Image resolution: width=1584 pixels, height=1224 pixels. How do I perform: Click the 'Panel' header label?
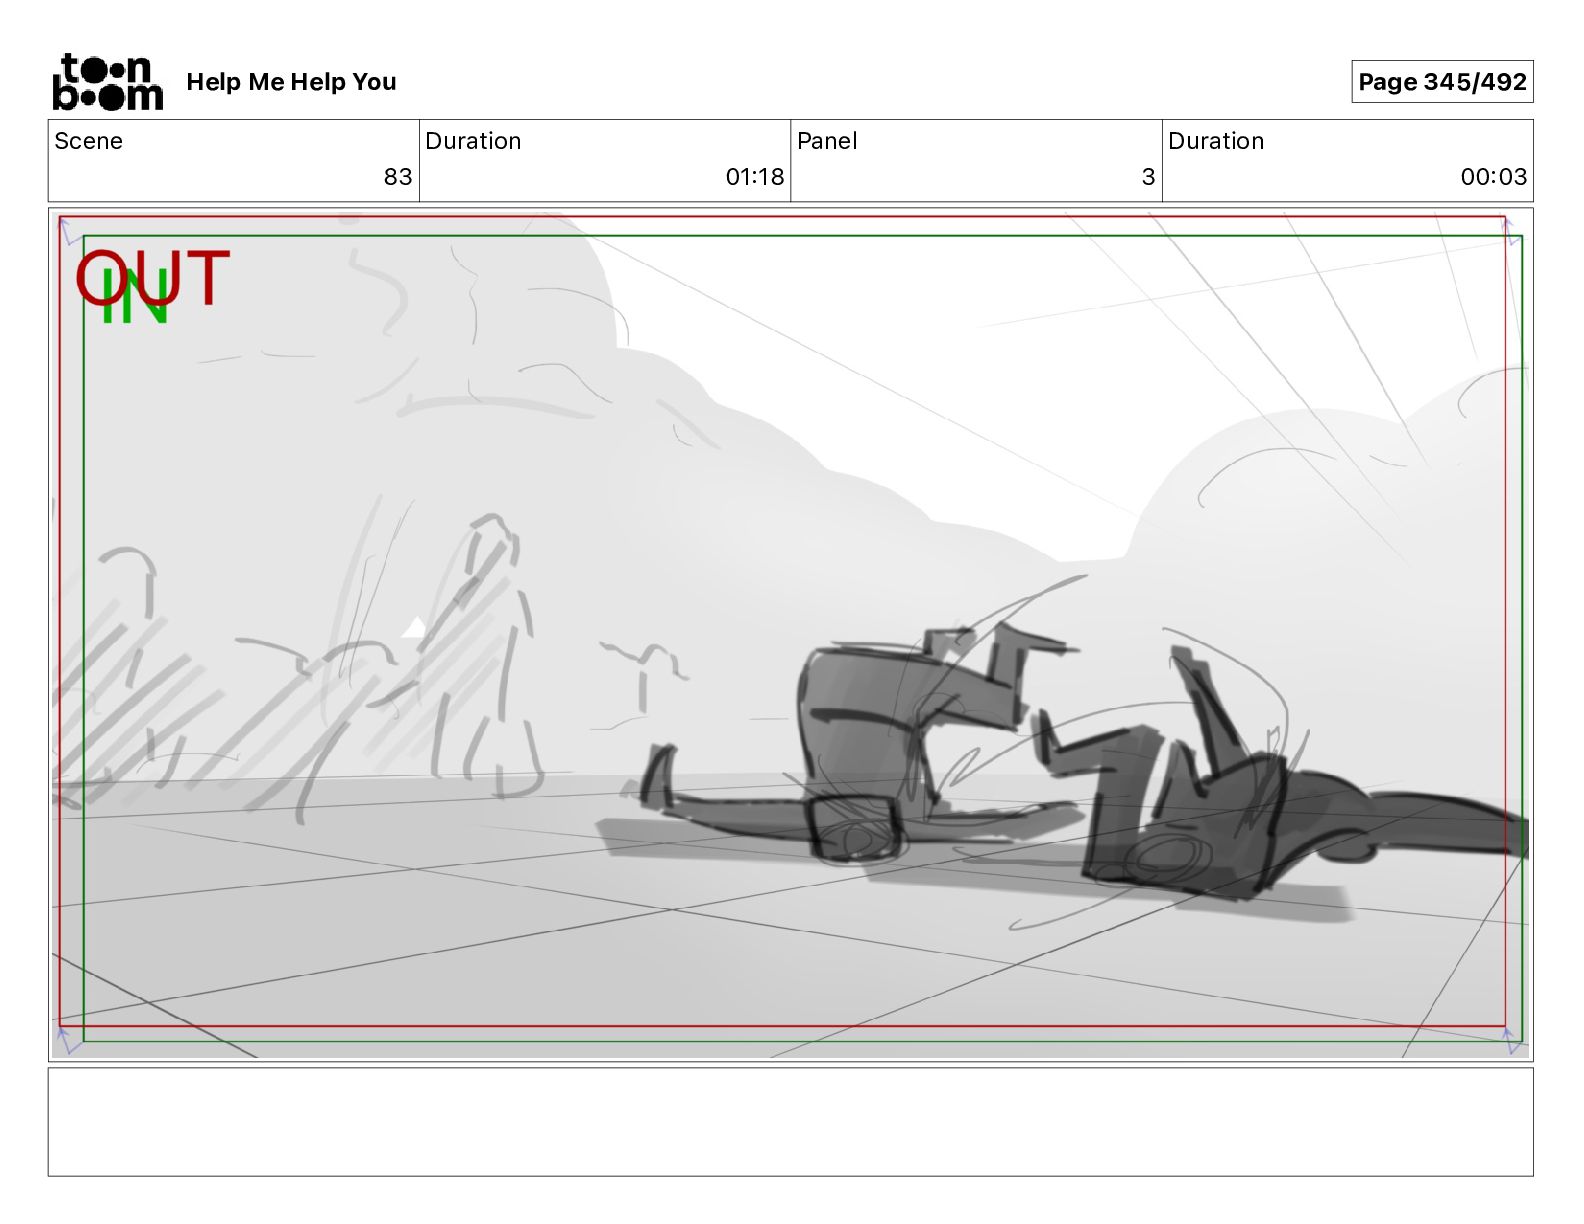827,141
